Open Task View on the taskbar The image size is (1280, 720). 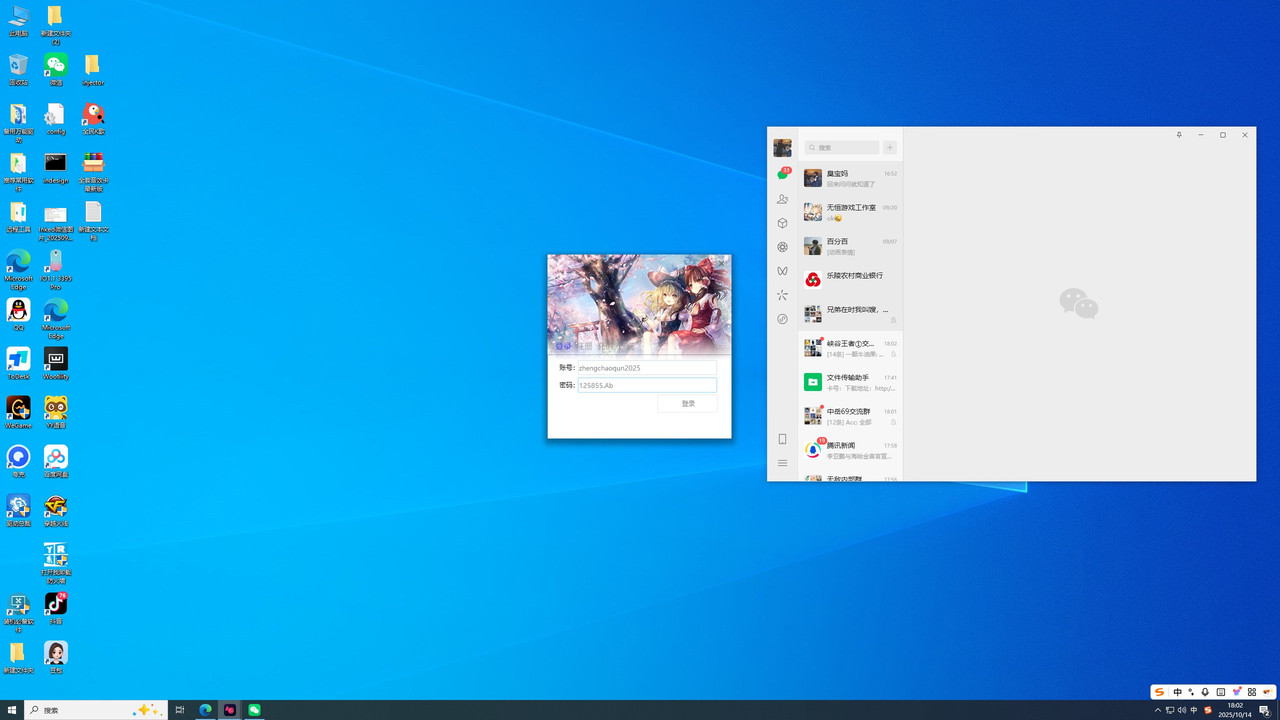point(180,710)
